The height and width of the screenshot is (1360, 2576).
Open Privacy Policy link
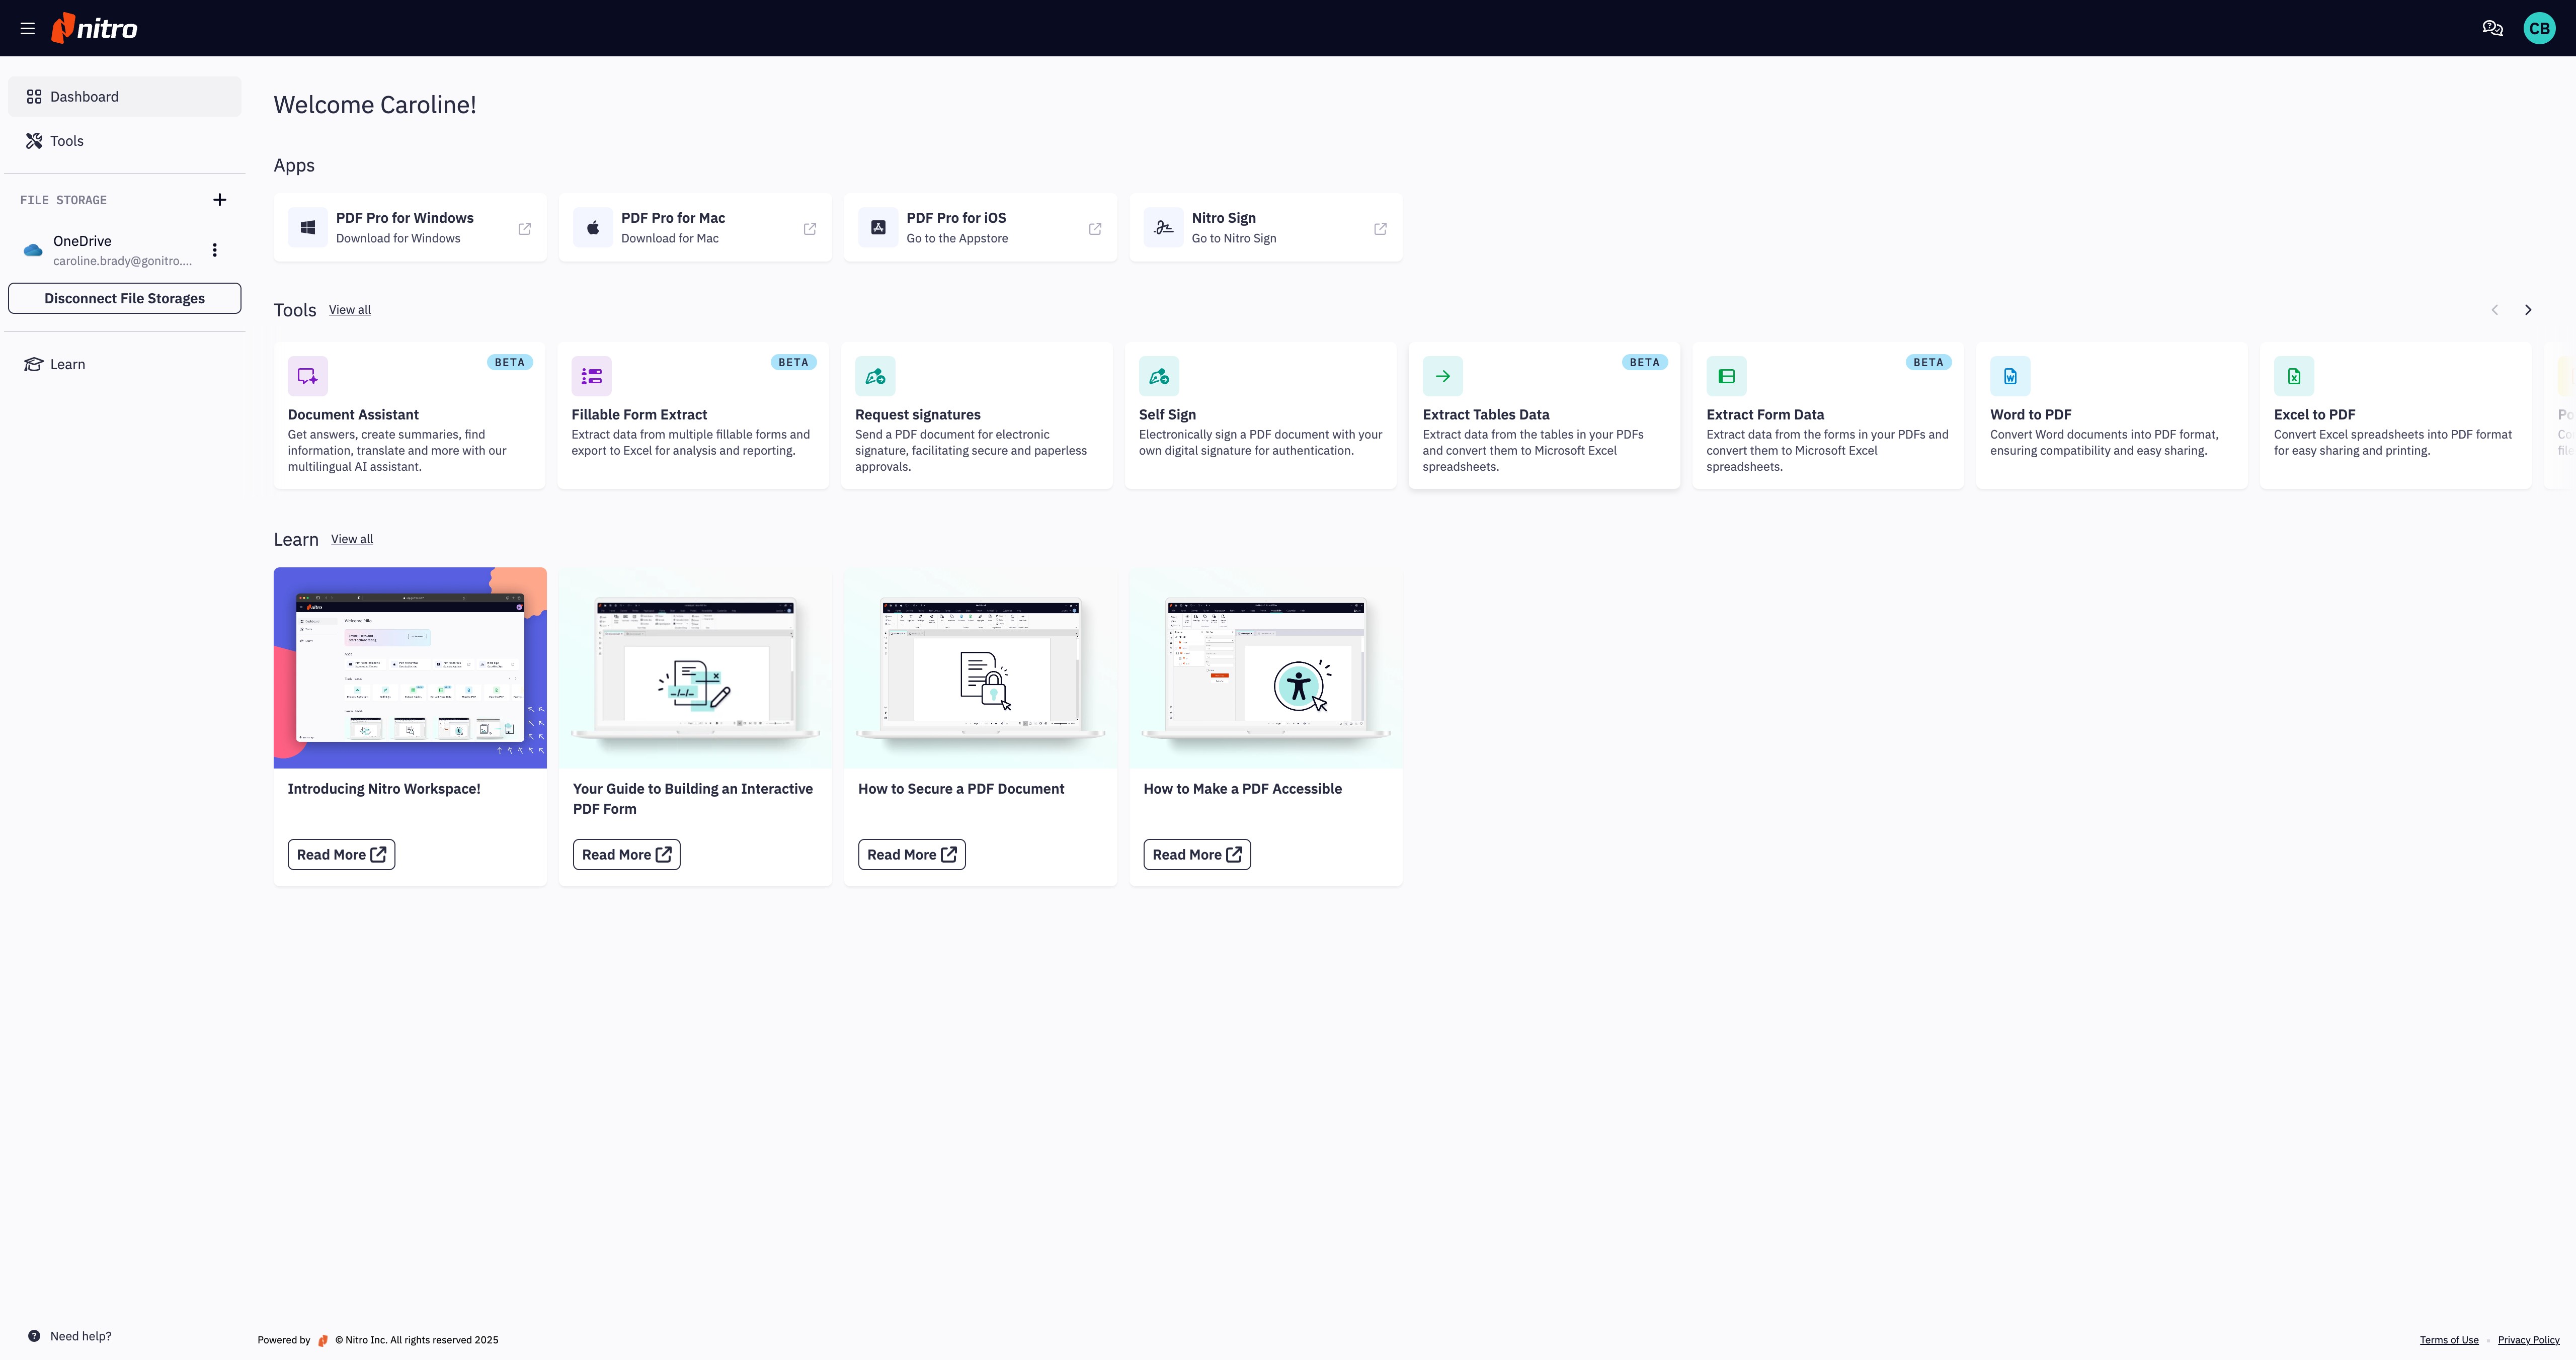pos(2528,1340)
